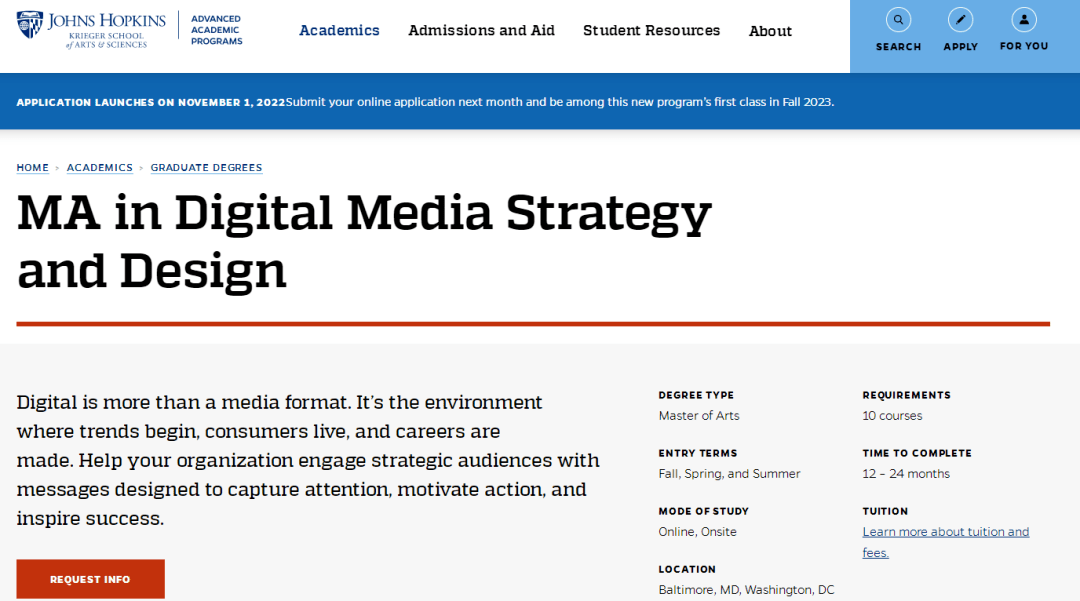Click the APPLY text label
1080x601 pixels.
click(x=960, y=47)
